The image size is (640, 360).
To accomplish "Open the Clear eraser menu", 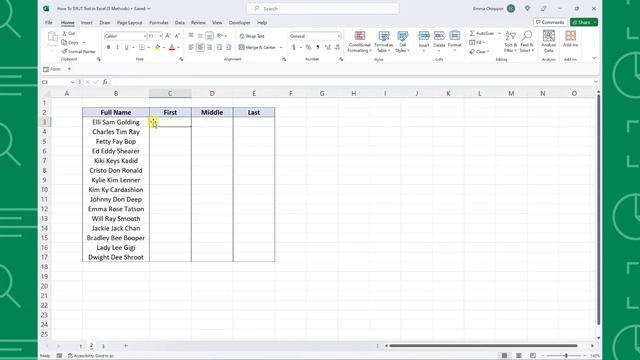I will [479, 52].
